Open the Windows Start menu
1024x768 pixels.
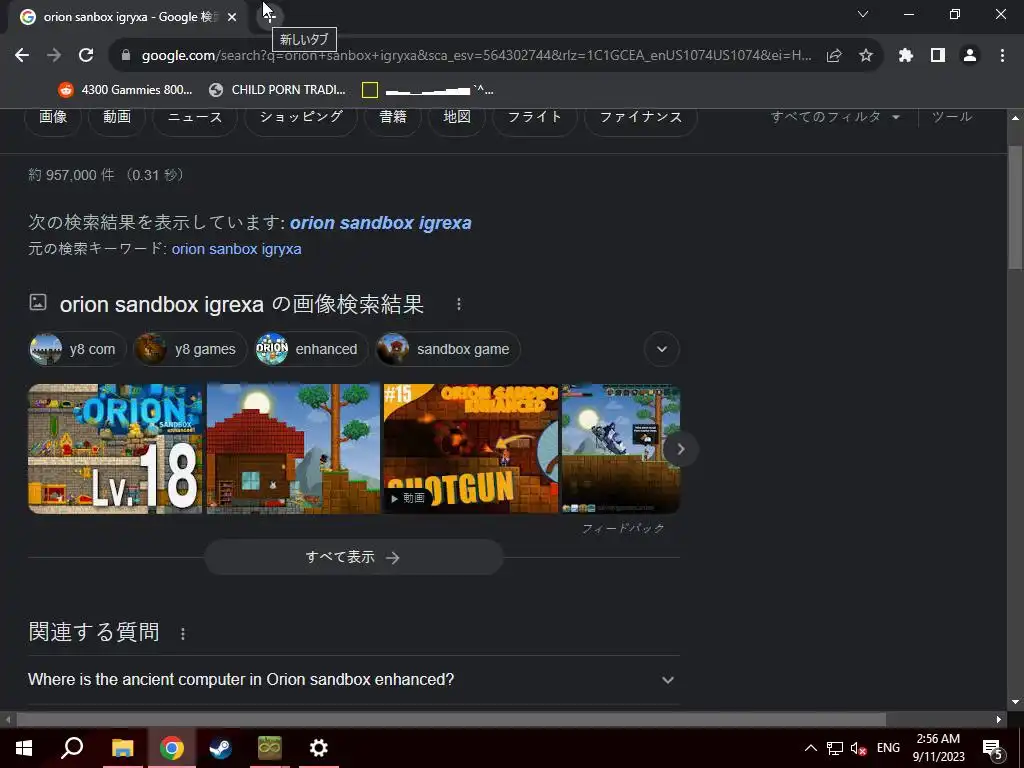pos(24,748)
